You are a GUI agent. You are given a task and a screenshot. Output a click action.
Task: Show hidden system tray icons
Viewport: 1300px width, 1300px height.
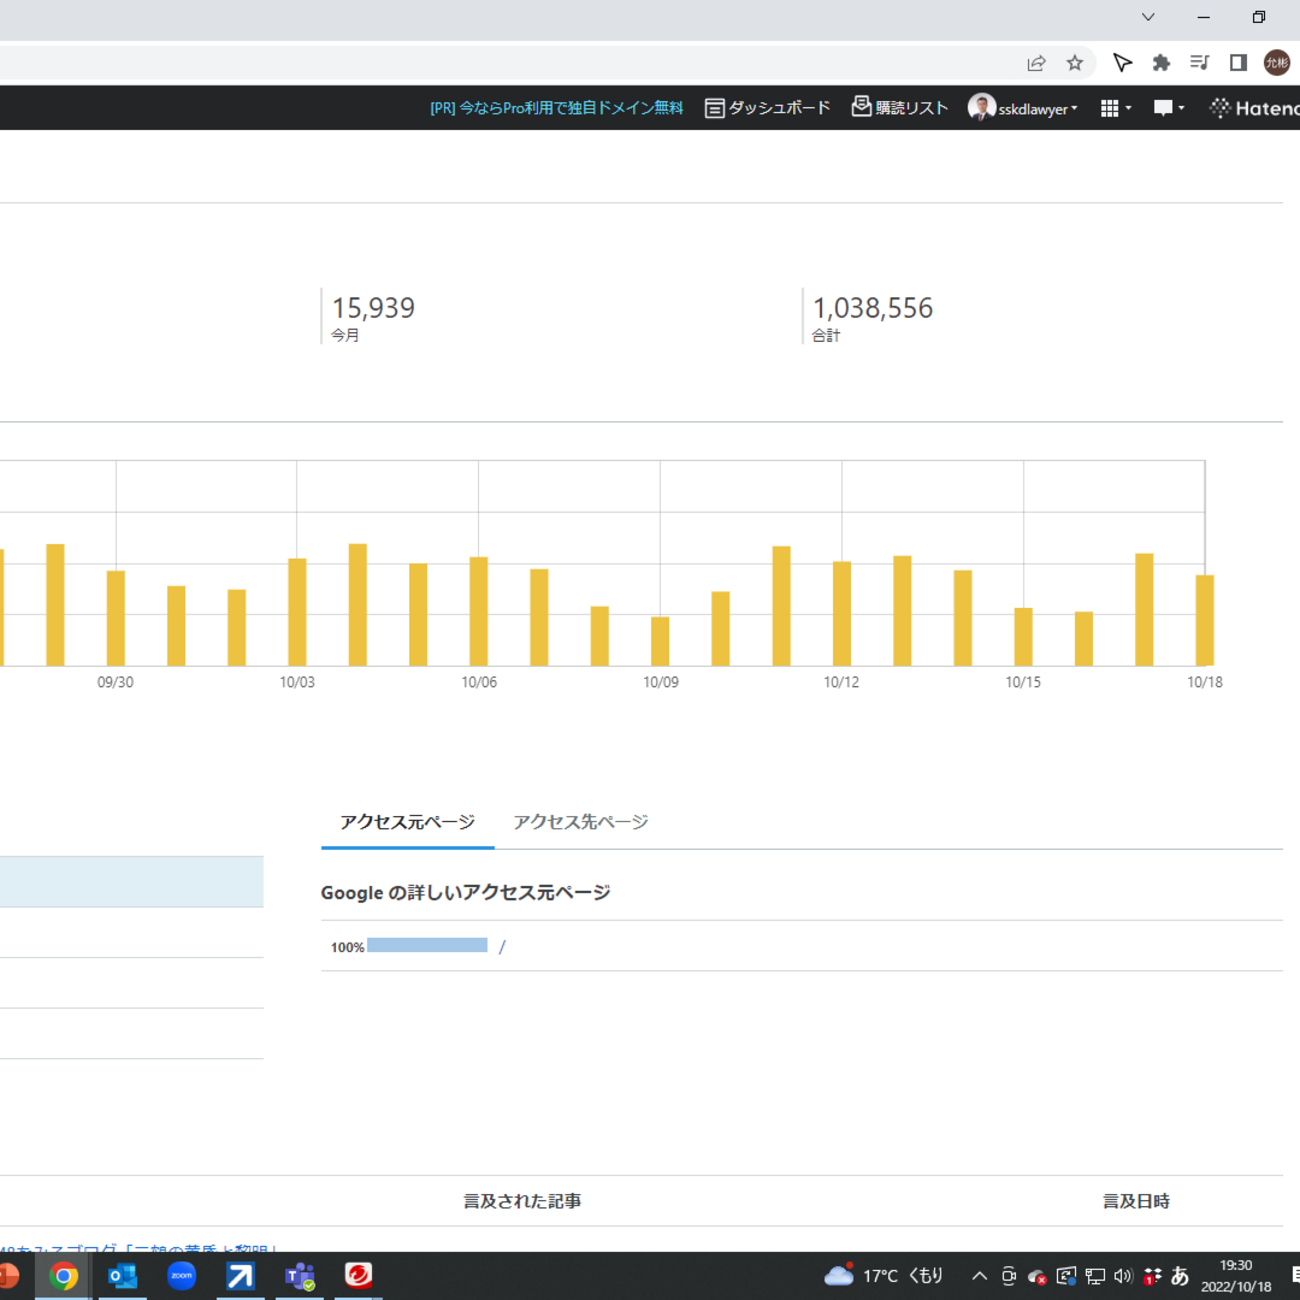(979, 1276)
